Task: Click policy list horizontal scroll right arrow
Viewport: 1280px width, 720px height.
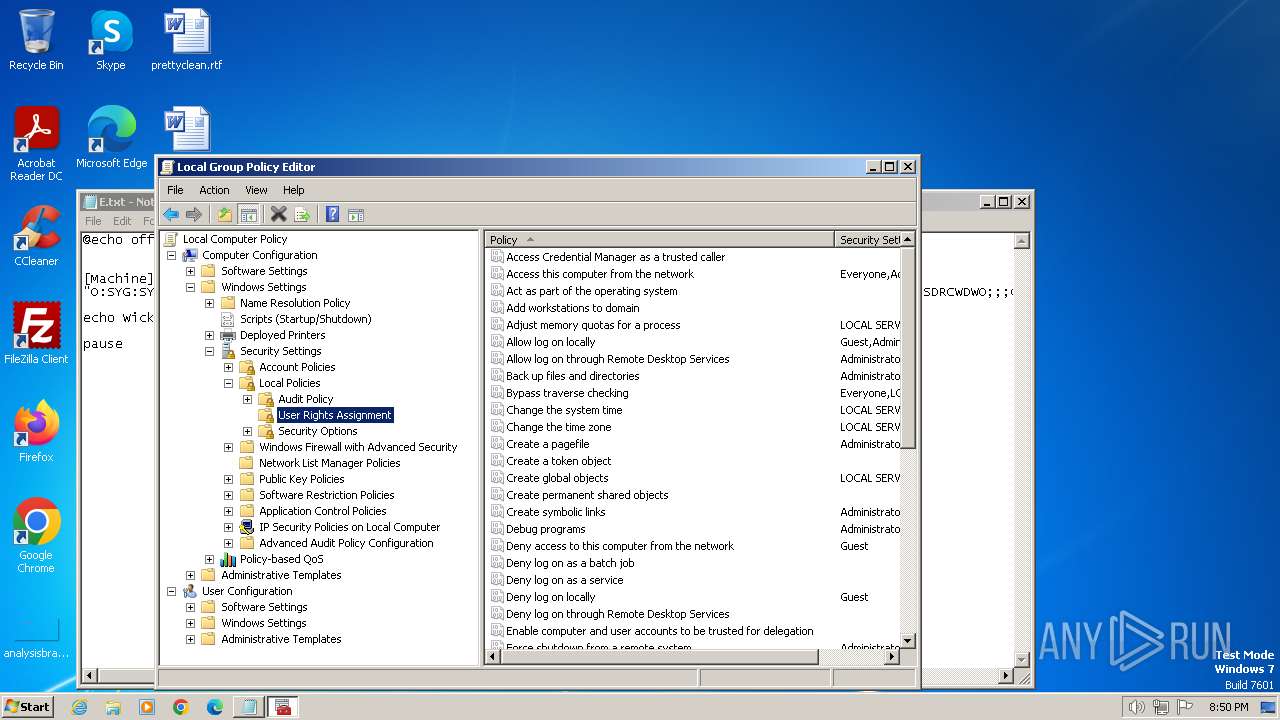Action: point(892,657)
